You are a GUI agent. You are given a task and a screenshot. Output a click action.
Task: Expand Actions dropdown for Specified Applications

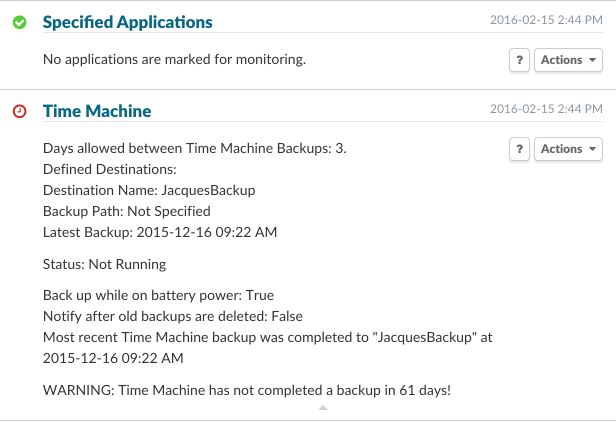coord(568,60)
